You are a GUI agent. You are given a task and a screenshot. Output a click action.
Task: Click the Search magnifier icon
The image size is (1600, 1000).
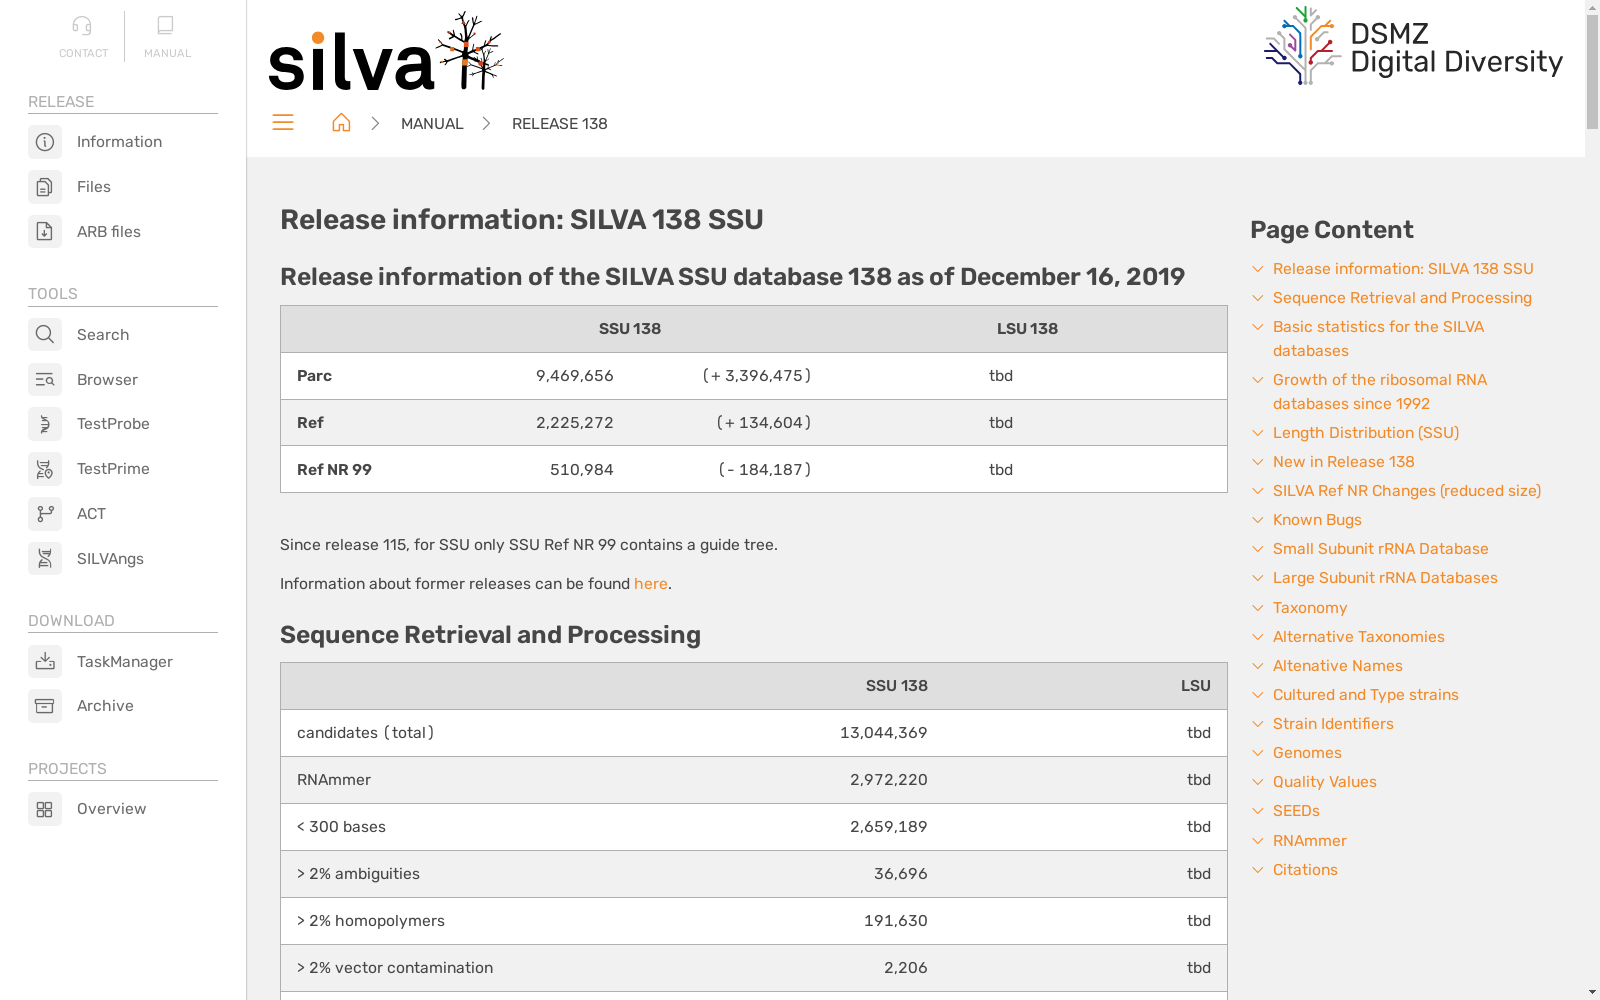point(45,335)
